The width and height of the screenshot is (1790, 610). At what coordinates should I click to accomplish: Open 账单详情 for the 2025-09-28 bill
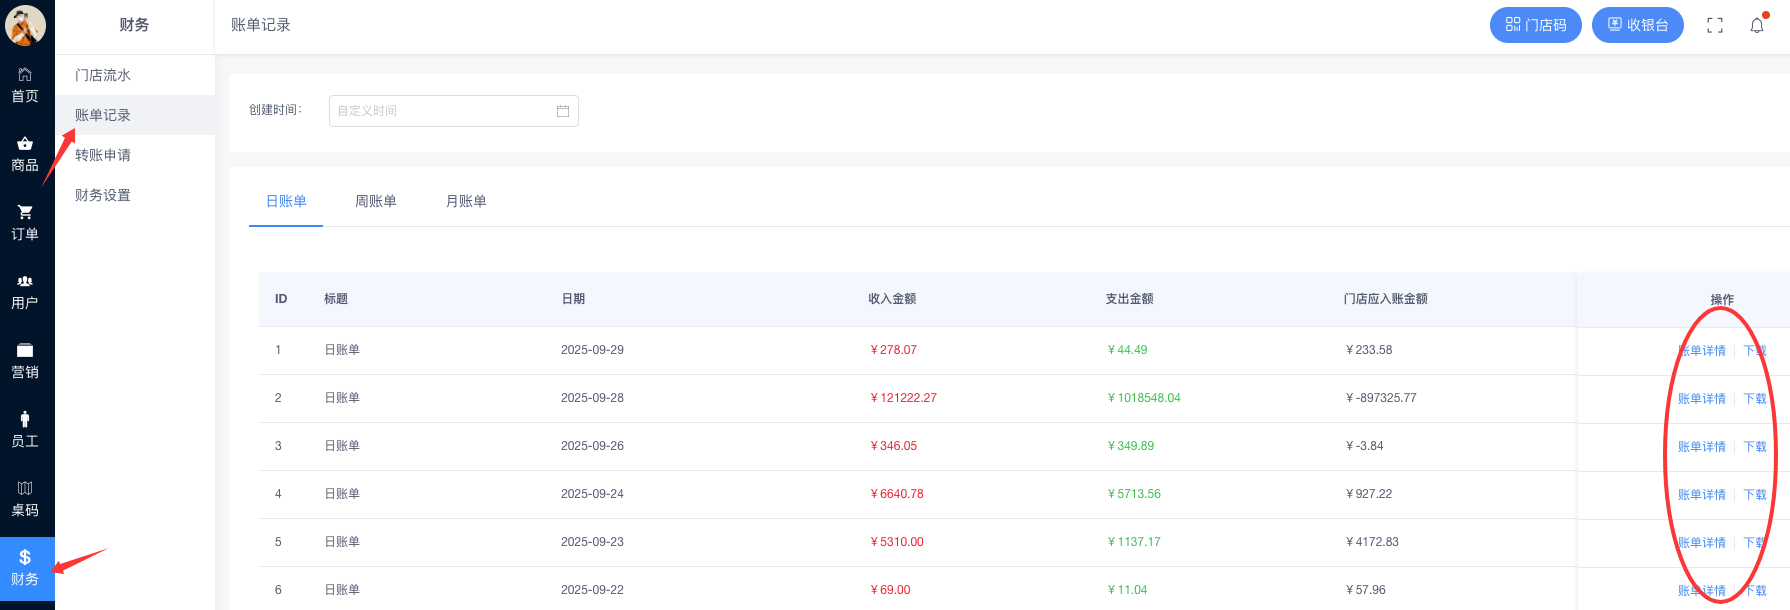tap(1701, 398)
